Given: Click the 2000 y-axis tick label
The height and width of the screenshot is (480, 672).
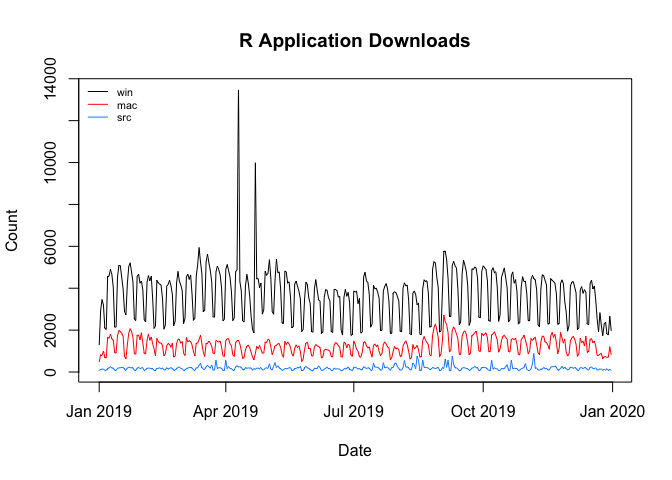Looking at the screenshot, I should (x=60, y=330).
